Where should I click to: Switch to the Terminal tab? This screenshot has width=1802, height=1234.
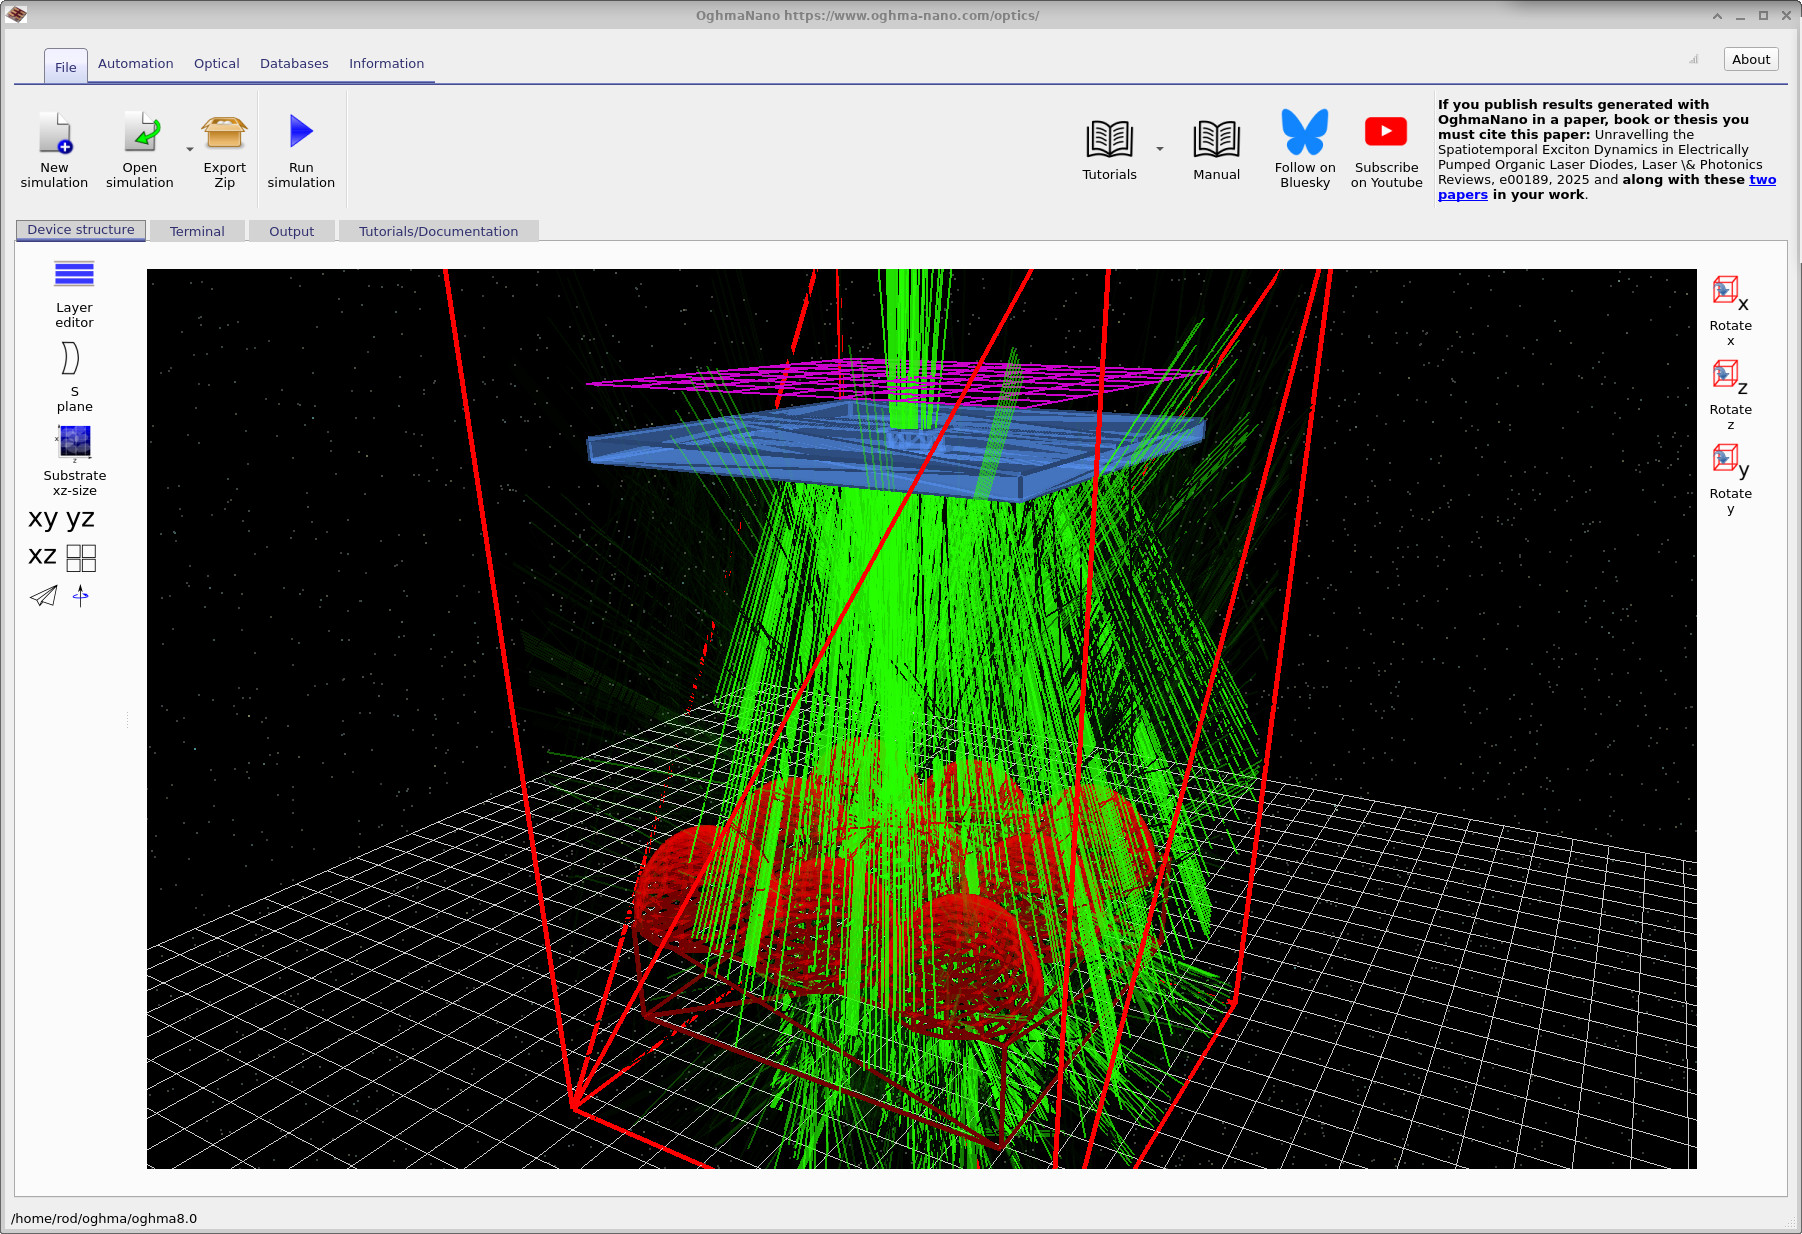[x=196, y=231]
